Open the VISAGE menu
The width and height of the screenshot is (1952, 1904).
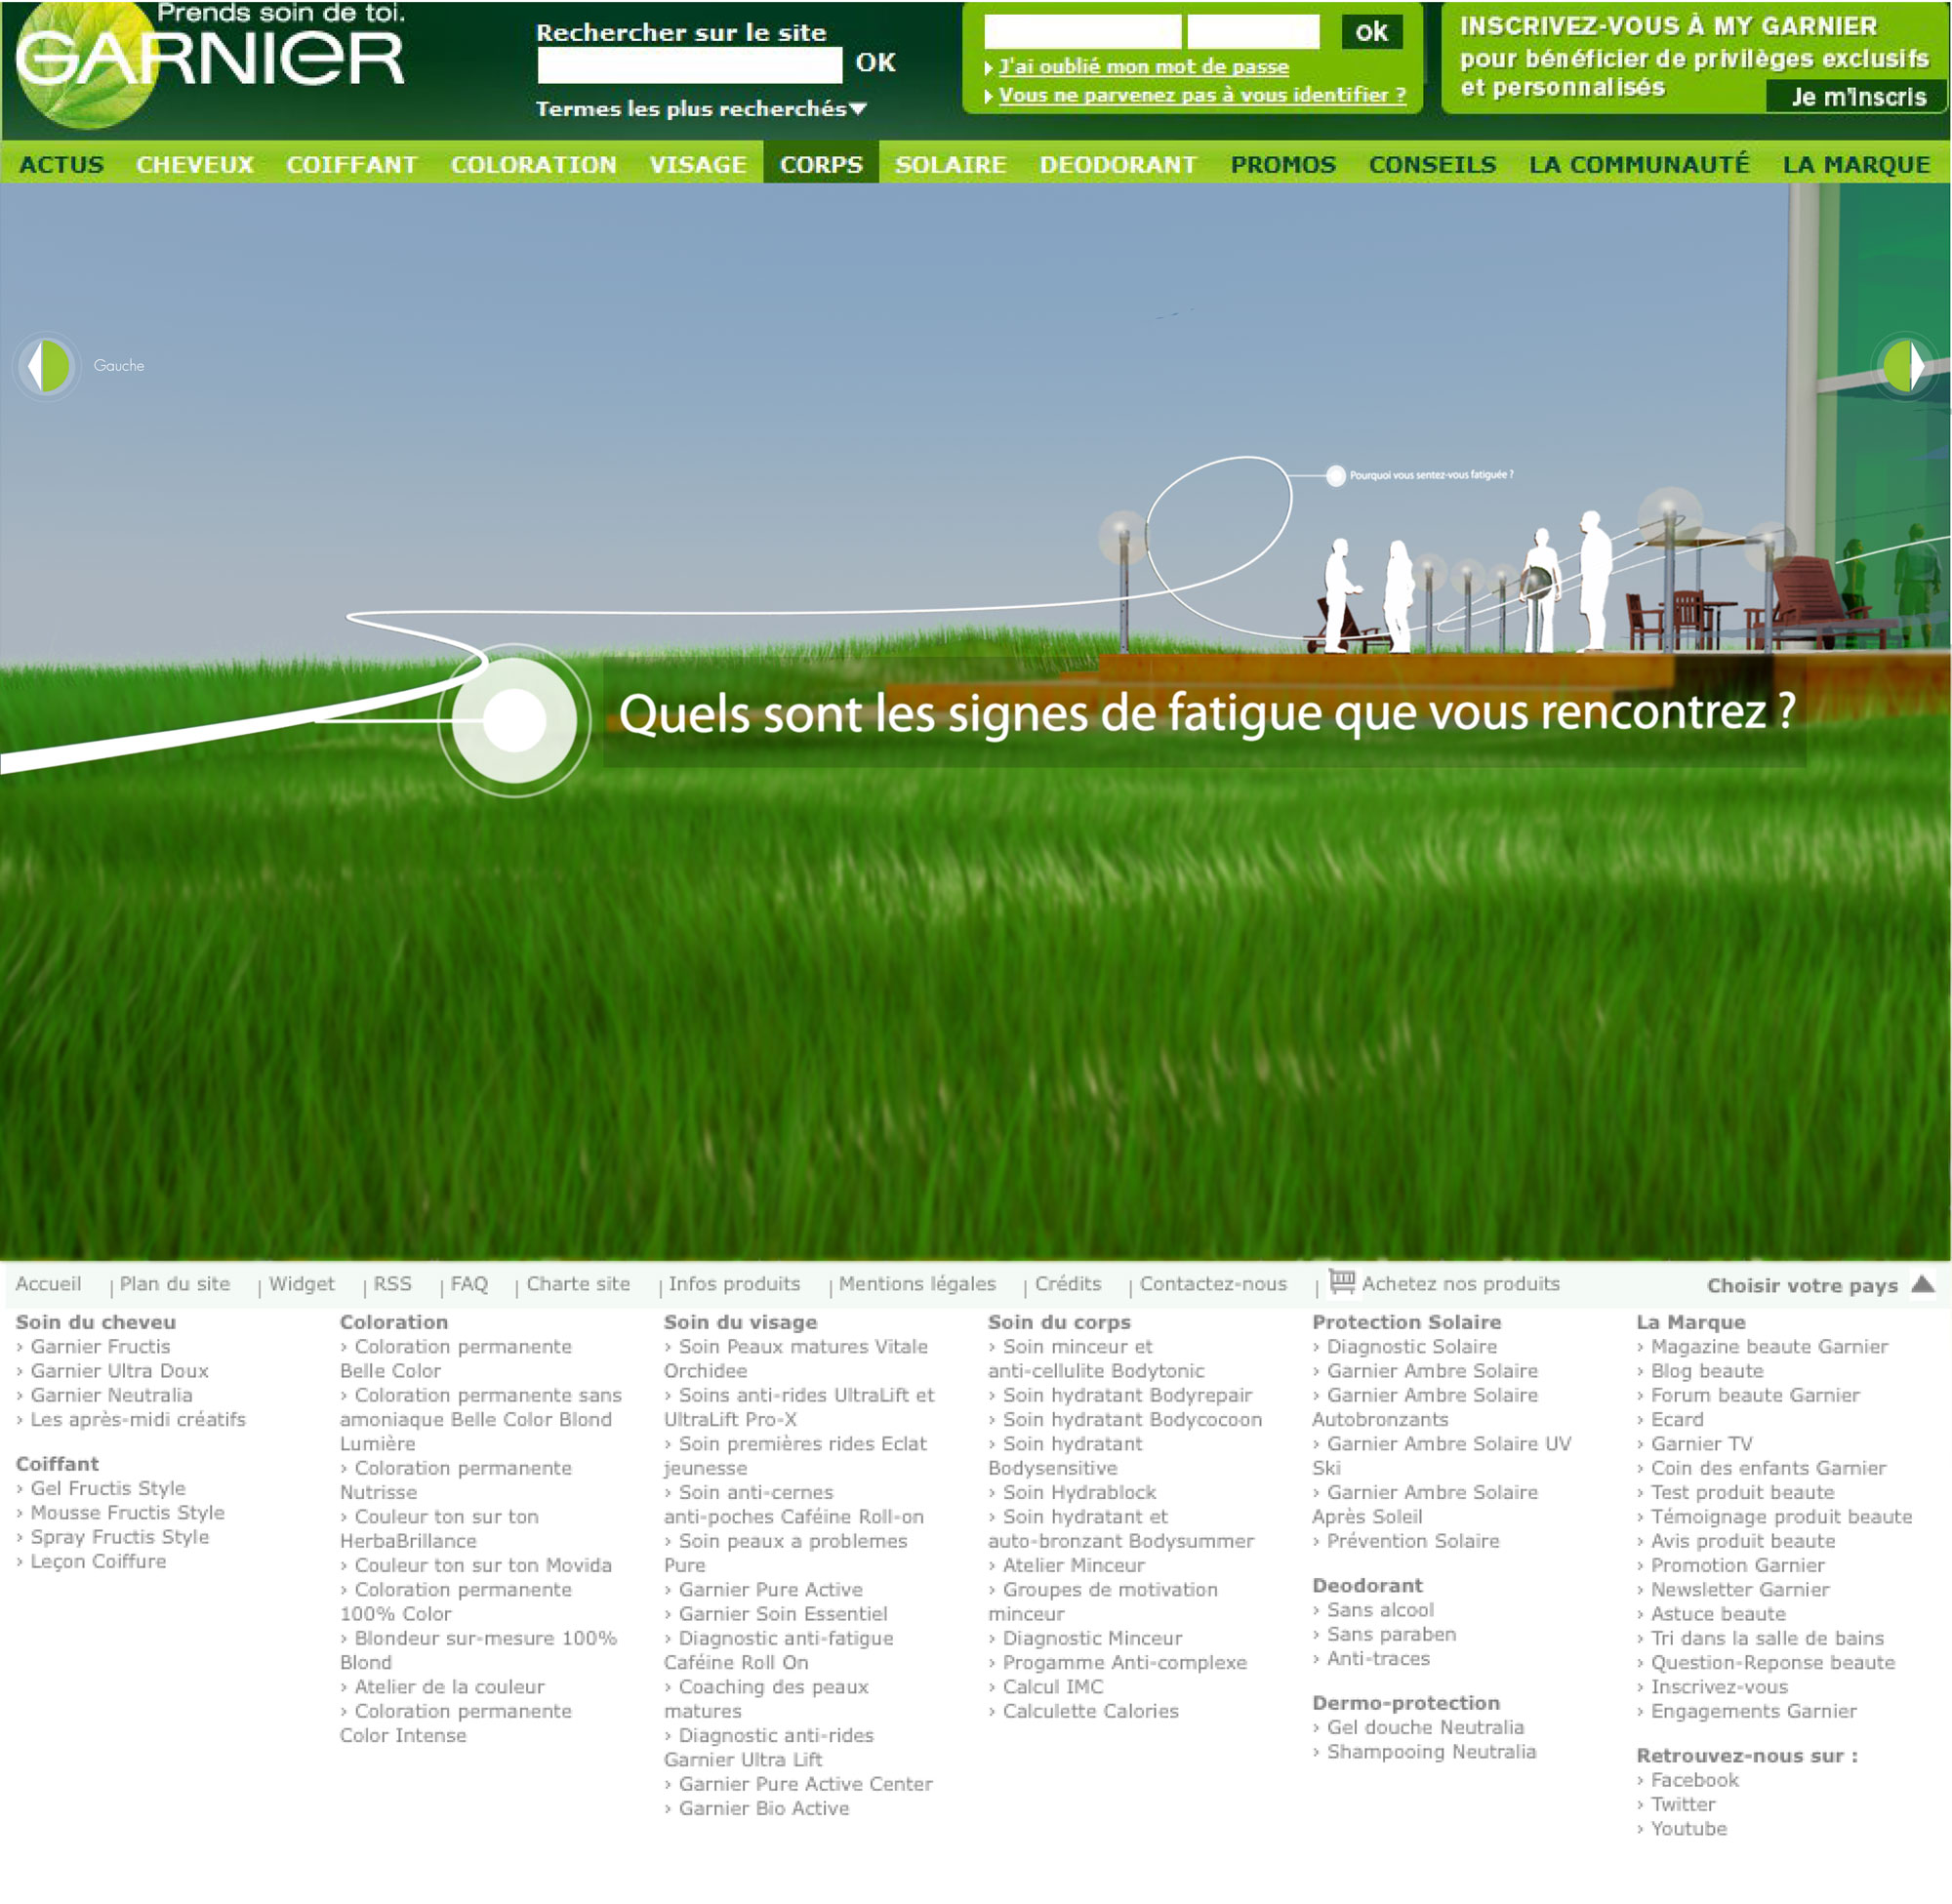tap(698, 164)
